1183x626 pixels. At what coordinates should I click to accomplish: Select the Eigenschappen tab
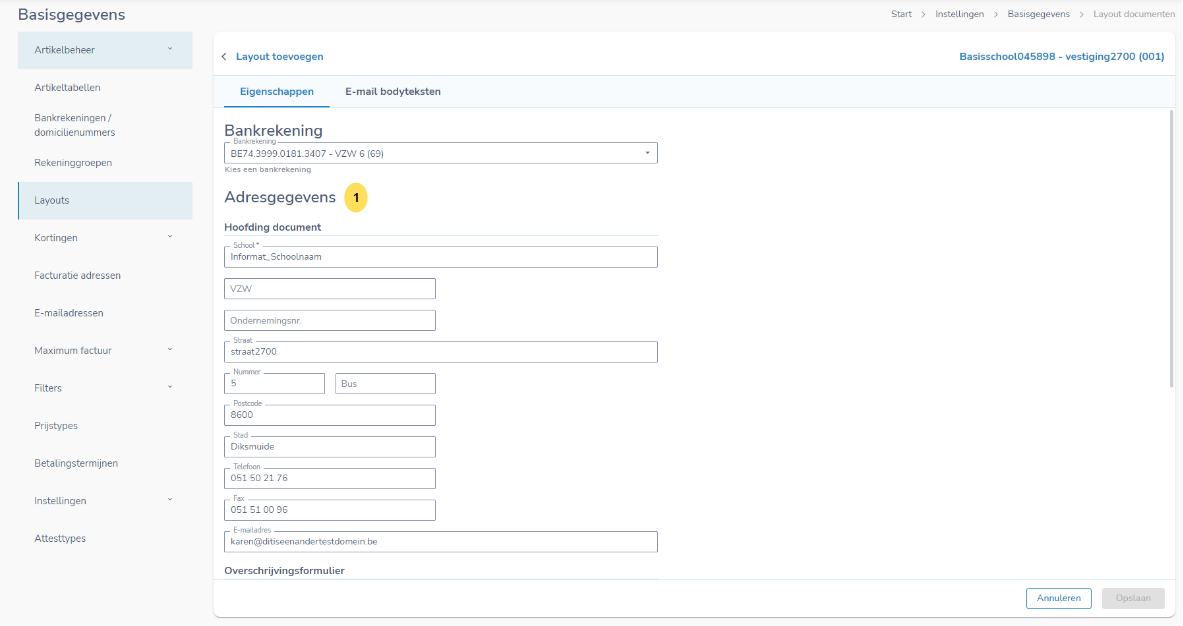277,92
